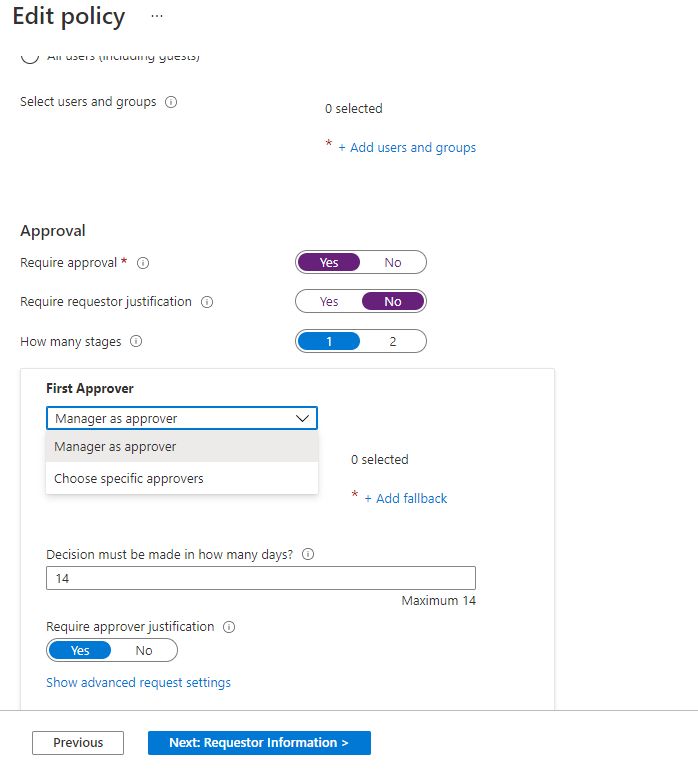
Task: Select the All users (including guests) radio button
Action: coord(30,58)
